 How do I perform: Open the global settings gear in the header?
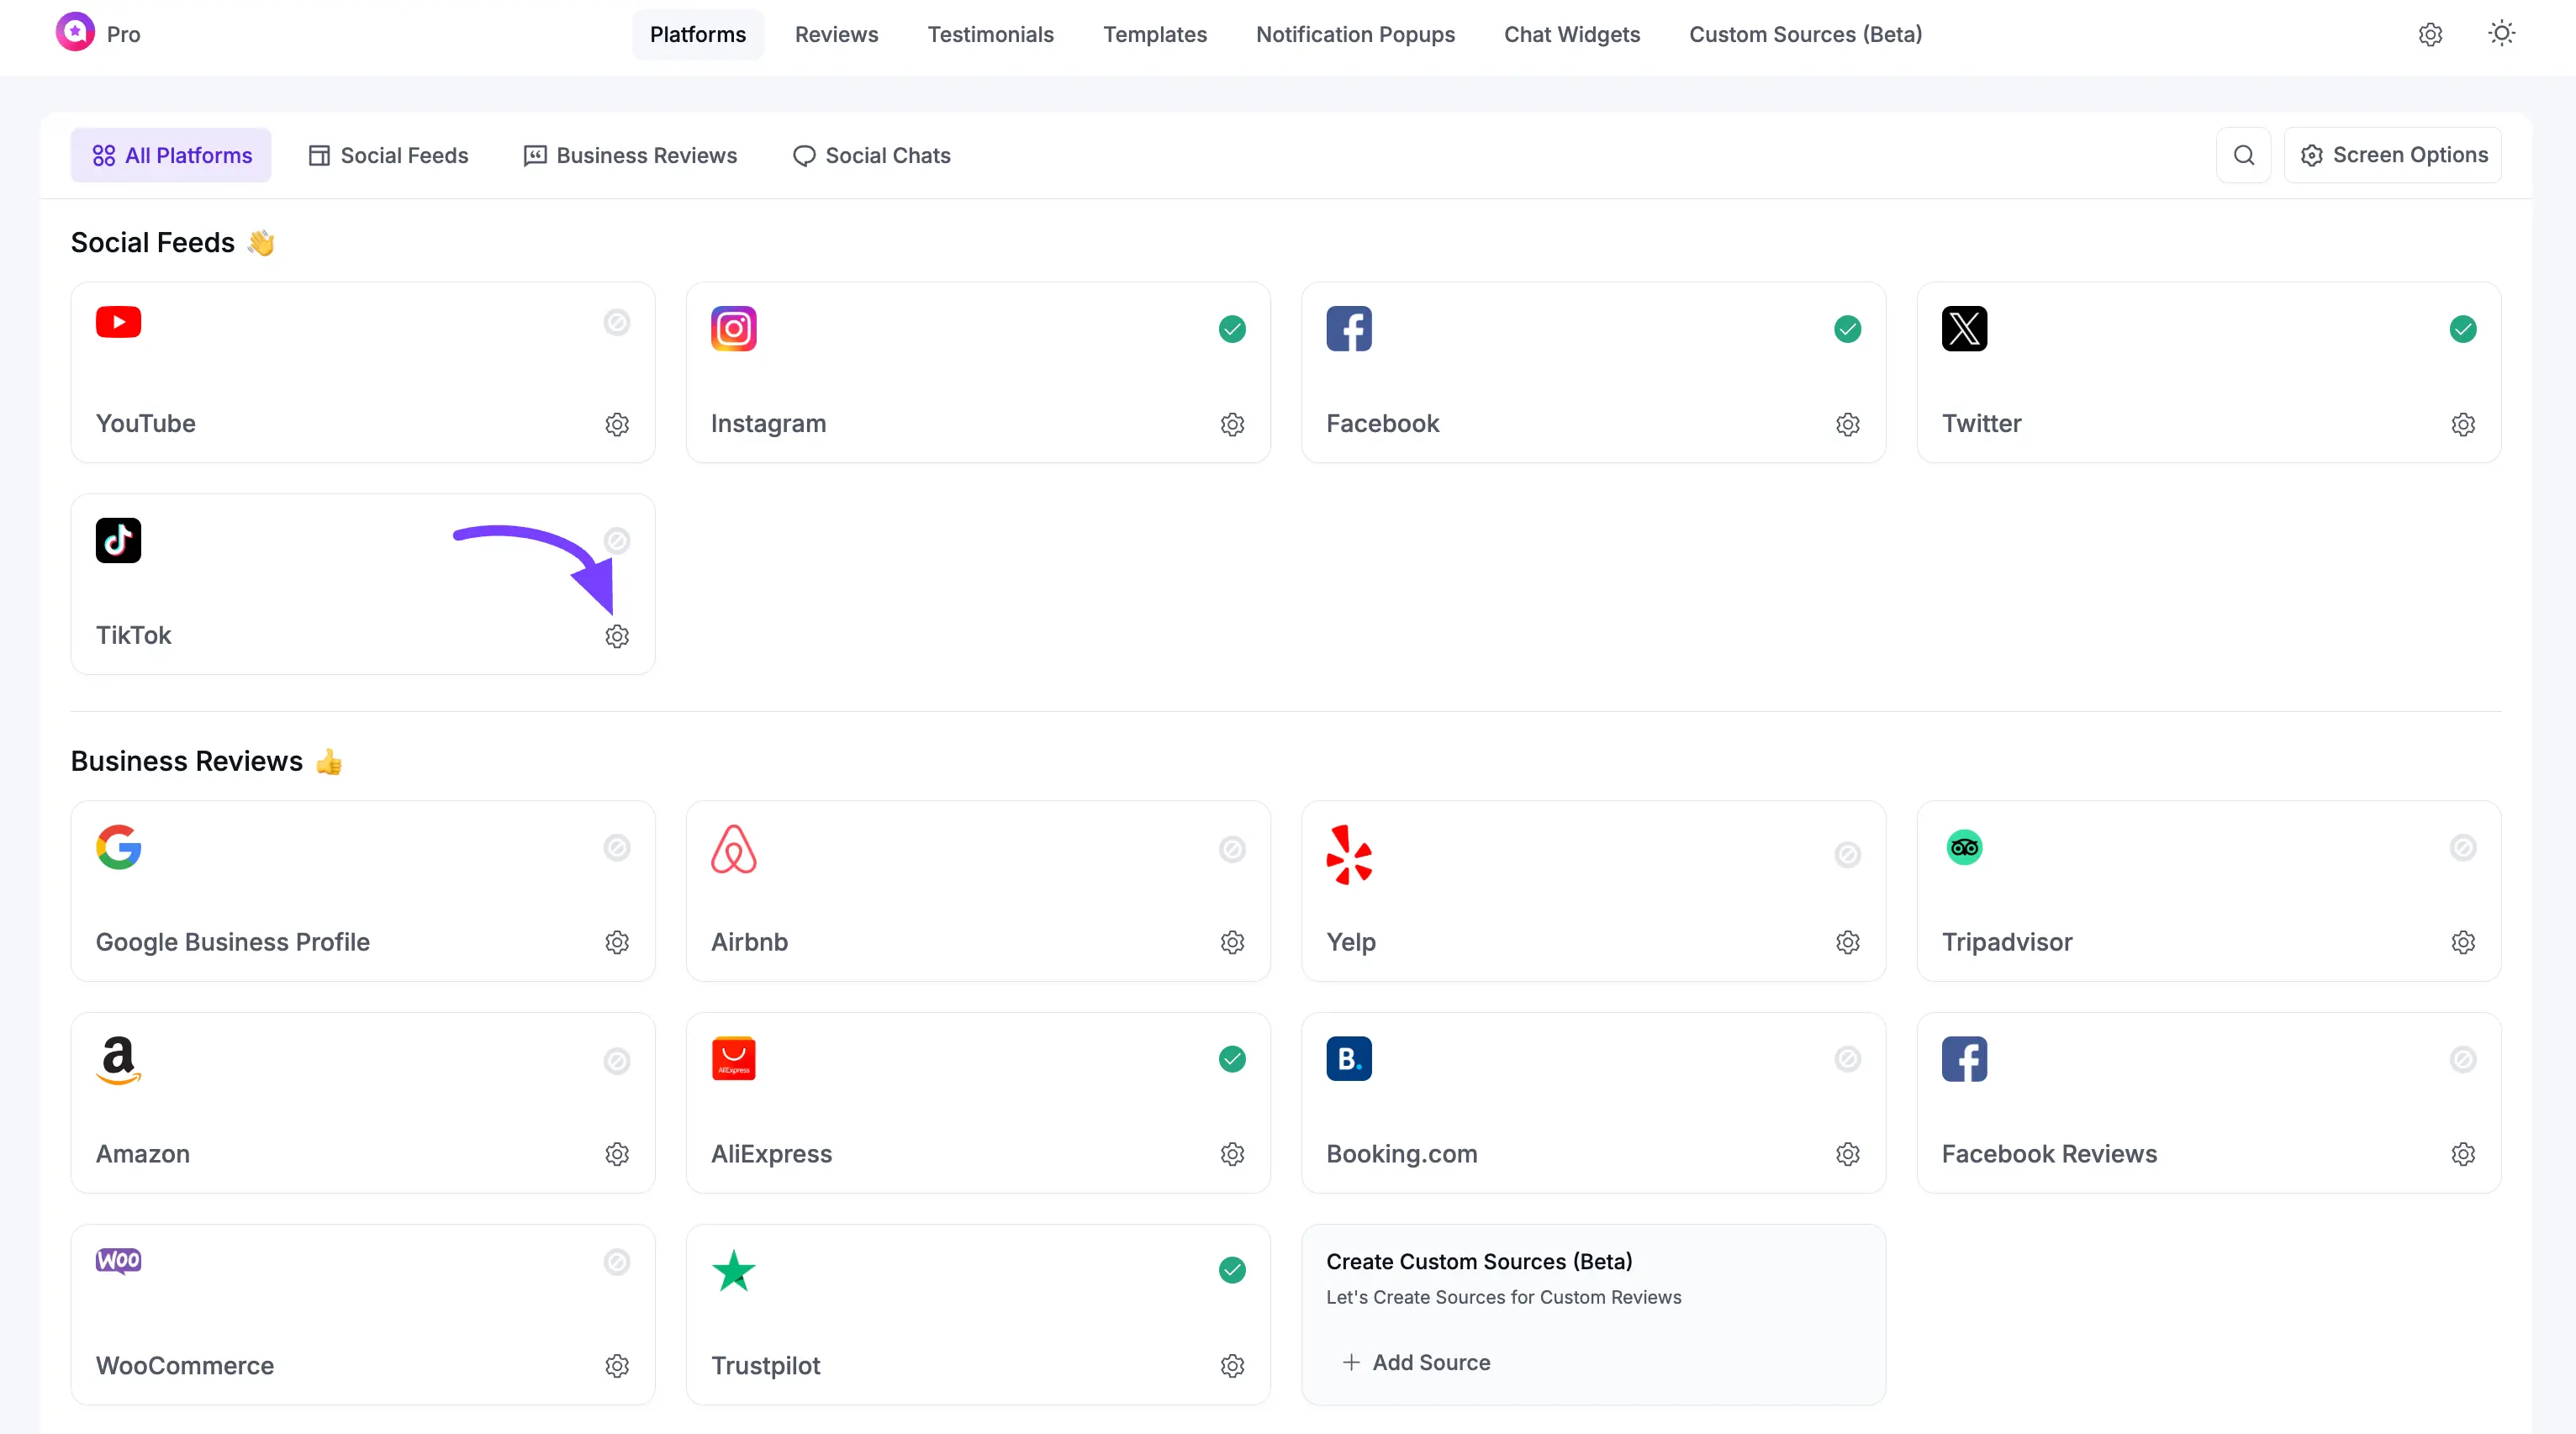pyautogui.click(x=2430, y=34)
